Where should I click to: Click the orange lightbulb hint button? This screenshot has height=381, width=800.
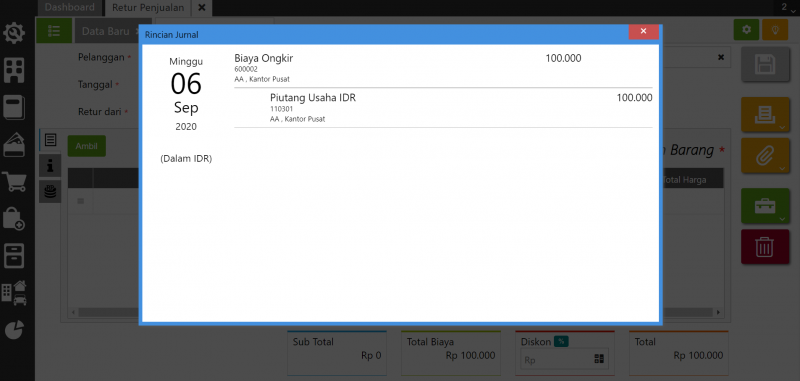coord(775,30)
